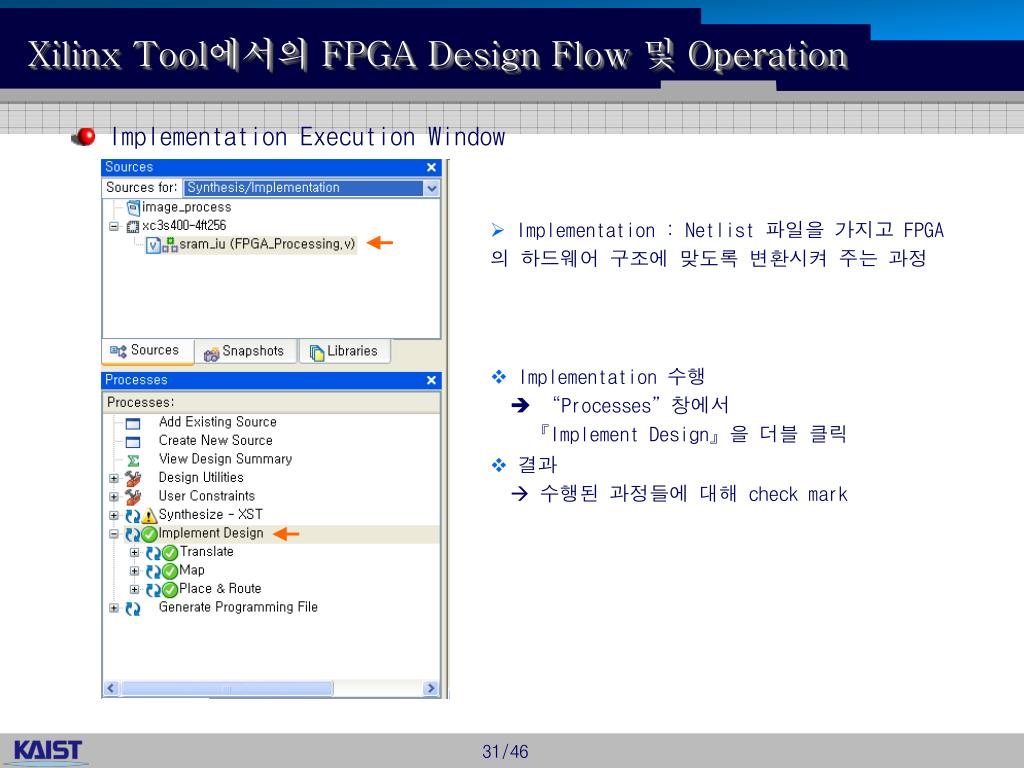Expand the Design Utilities node
Image resolution: width=1024 pixels, height=768 pixels.
click(114, 479)
